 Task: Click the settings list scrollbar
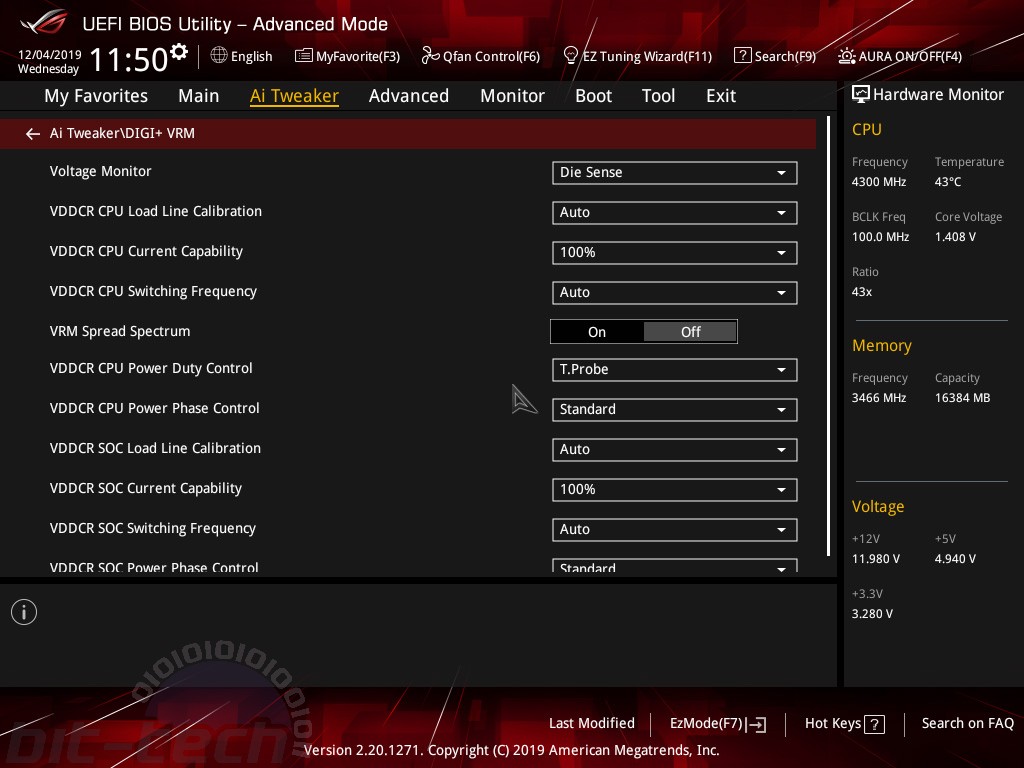(x=828, y=336)
